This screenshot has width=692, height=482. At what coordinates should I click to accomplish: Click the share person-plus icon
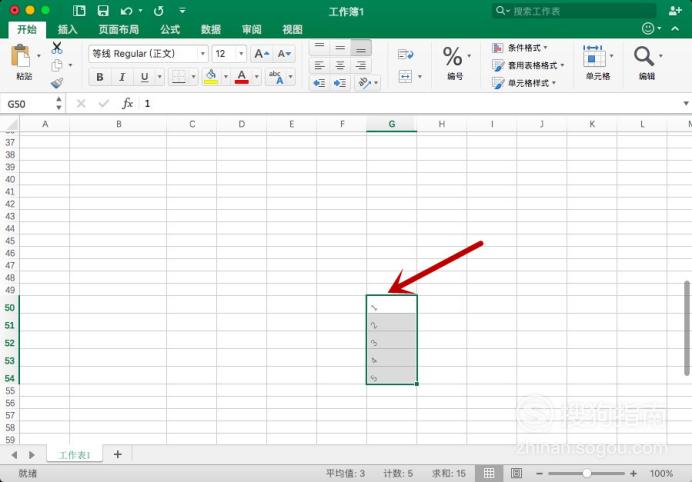click(x=675, y=11)
